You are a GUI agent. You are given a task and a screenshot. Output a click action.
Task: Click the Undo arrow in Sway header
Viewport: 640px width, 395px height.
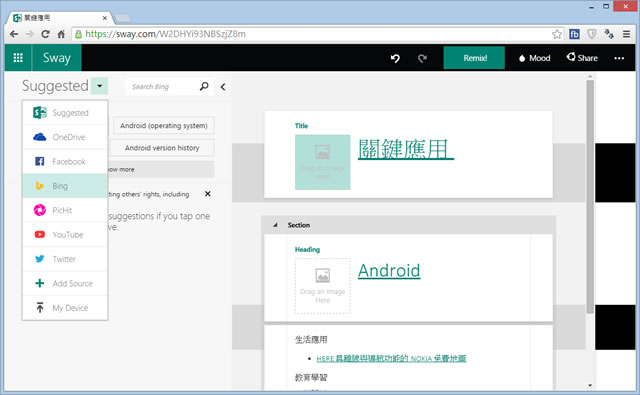(x=395, y=58)
